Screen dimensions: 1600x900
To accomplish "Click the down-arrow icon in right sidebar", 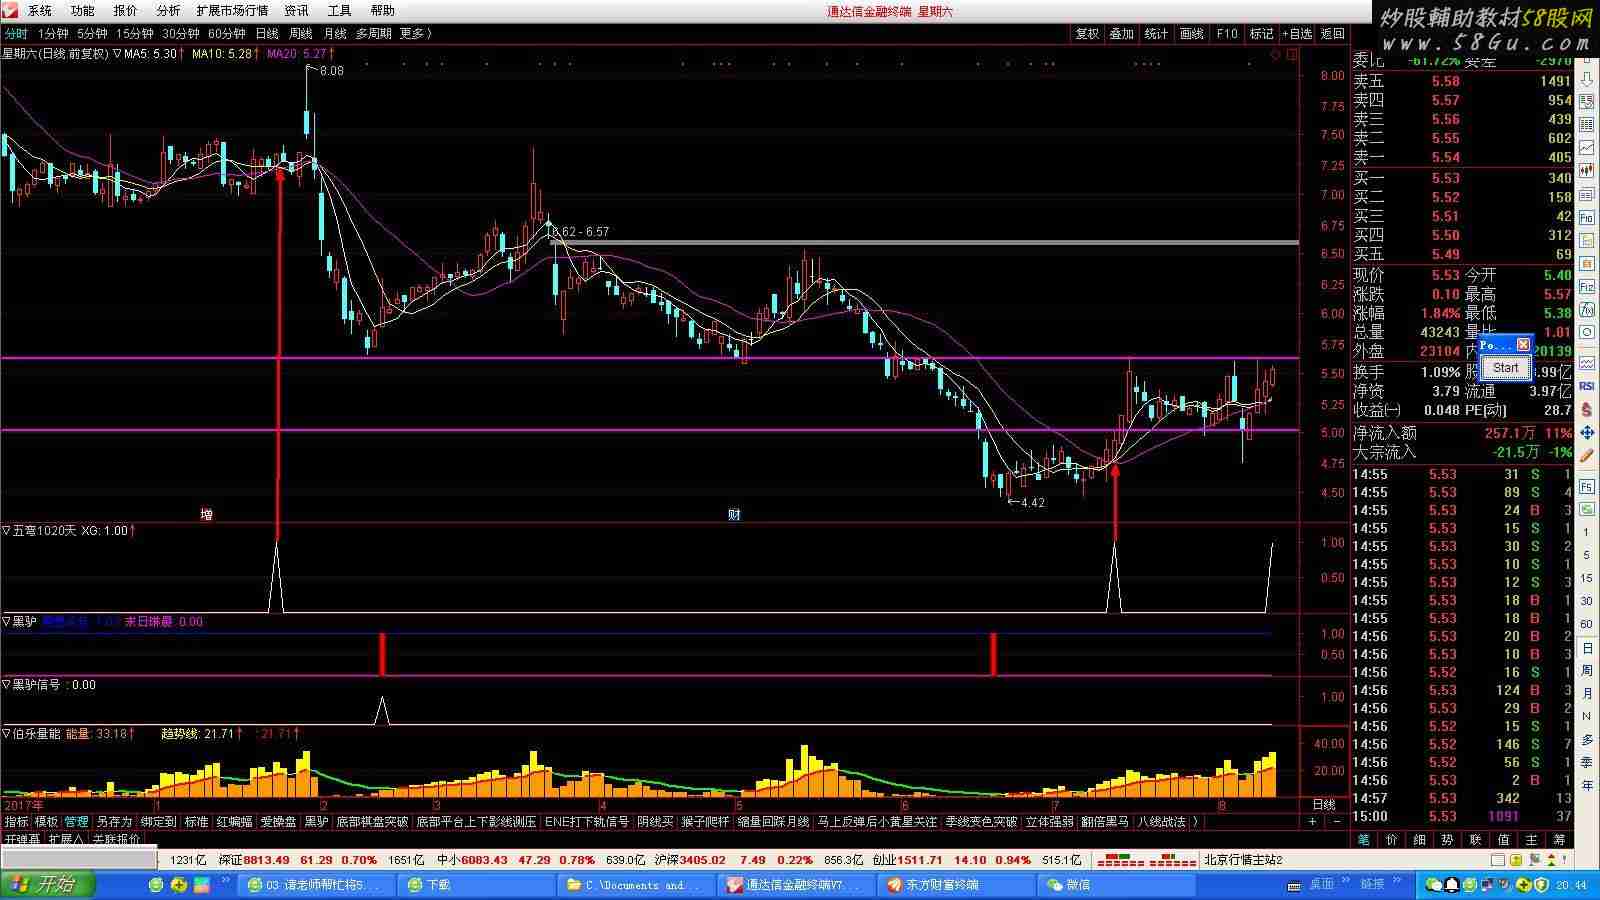I will (1587, 79).
